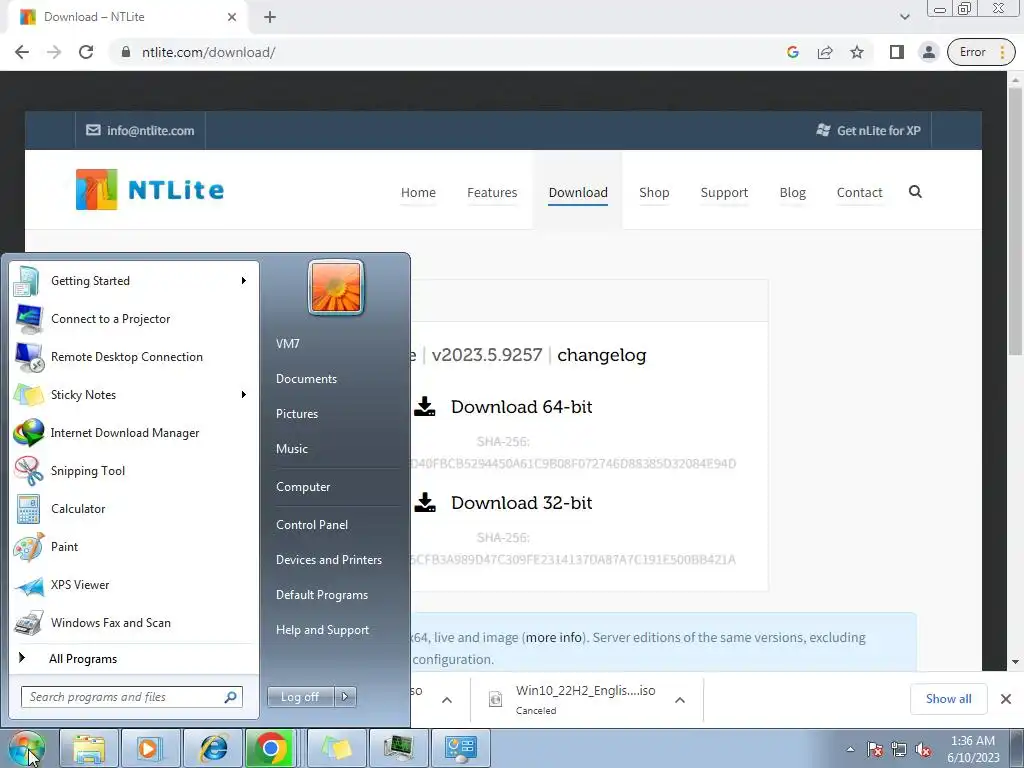Open the Chrome profile icon
This screenshot has height=768, width=1024.
pyautogui.click(x=928, y=52)
